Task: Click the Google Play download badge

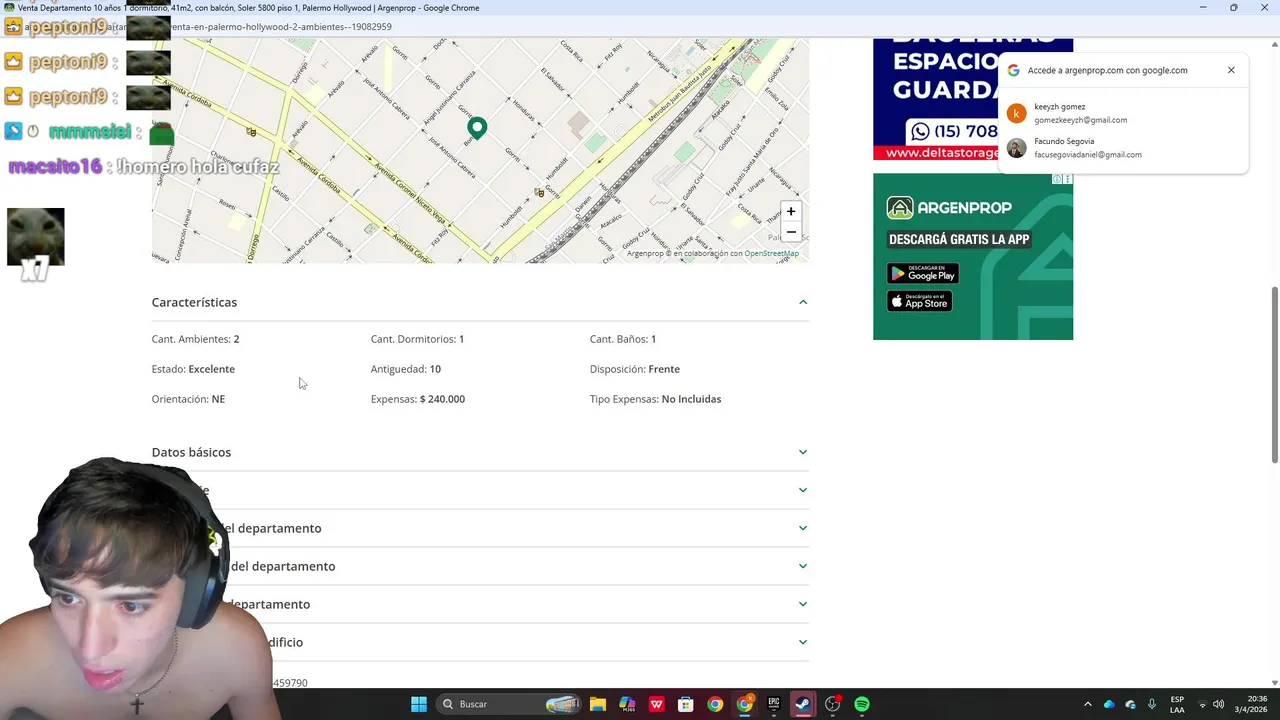Action: tap(923, 273)
